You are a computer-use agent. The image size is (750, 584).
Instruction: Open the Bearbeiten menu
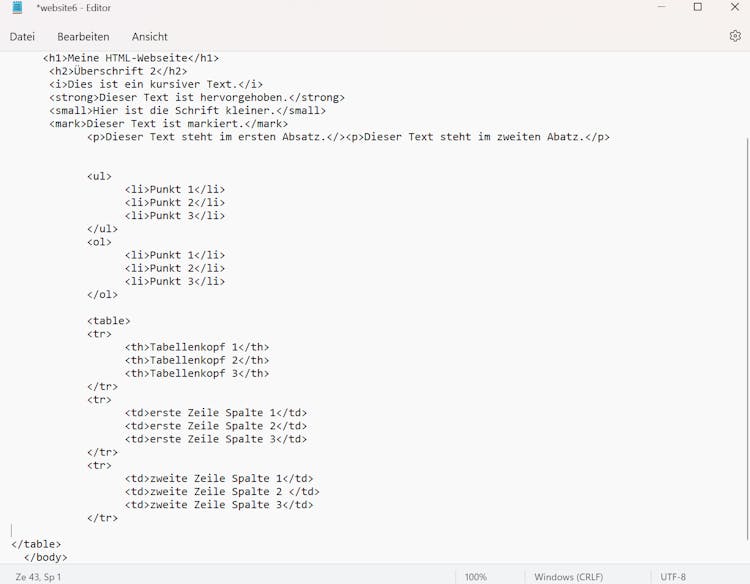point(83,37)
